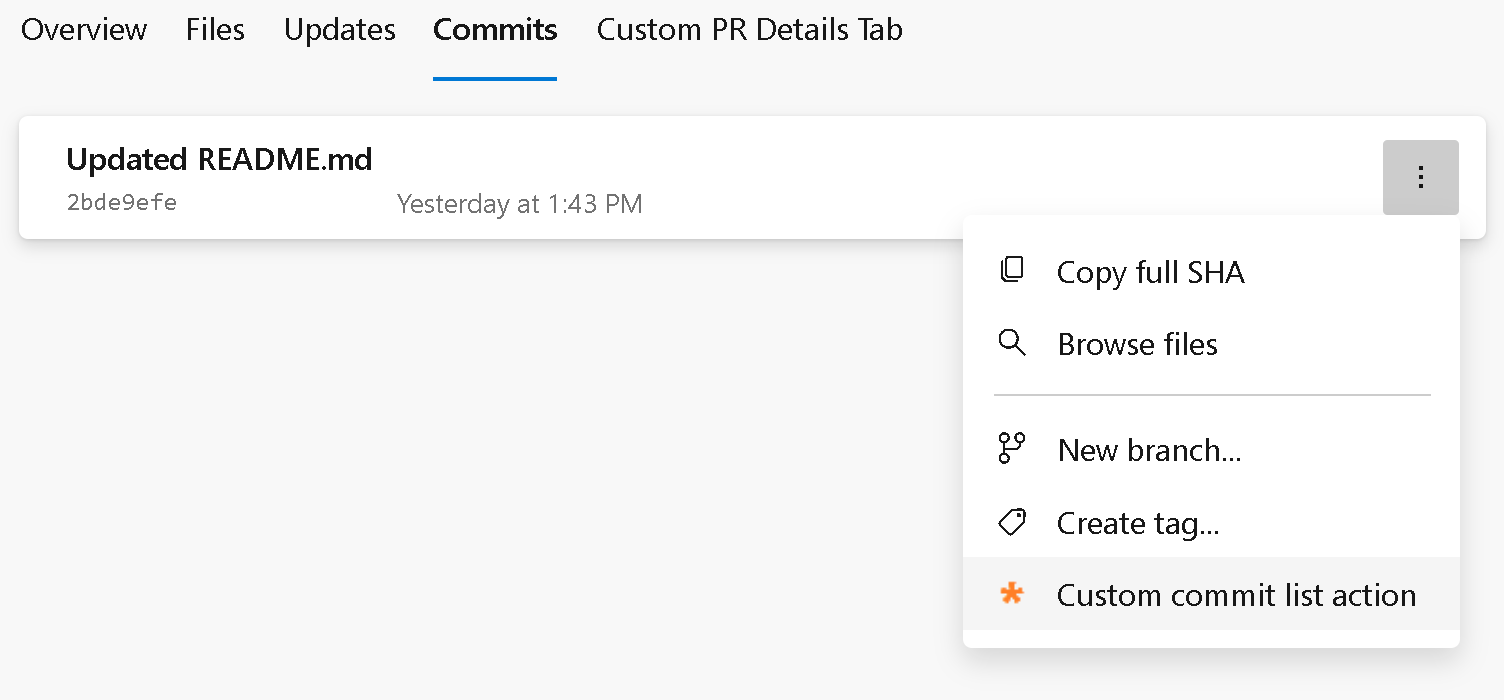The image size is (1504, 700).
Task: Open the Custom PR Details Tab
Action: click(749, 30)
